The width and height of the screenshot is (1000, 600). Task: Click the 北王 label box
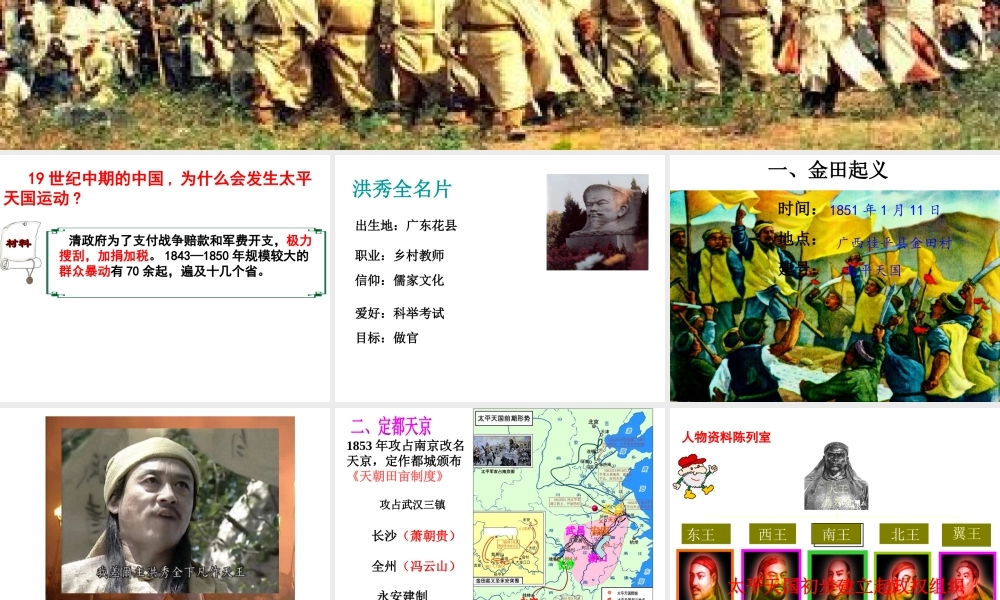pos(904,534)
